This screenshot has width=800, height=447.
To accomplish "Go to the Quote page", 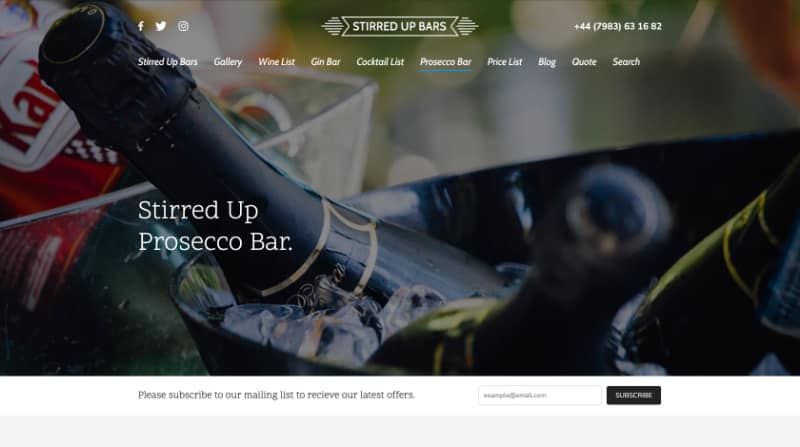I will click(584, 62).
